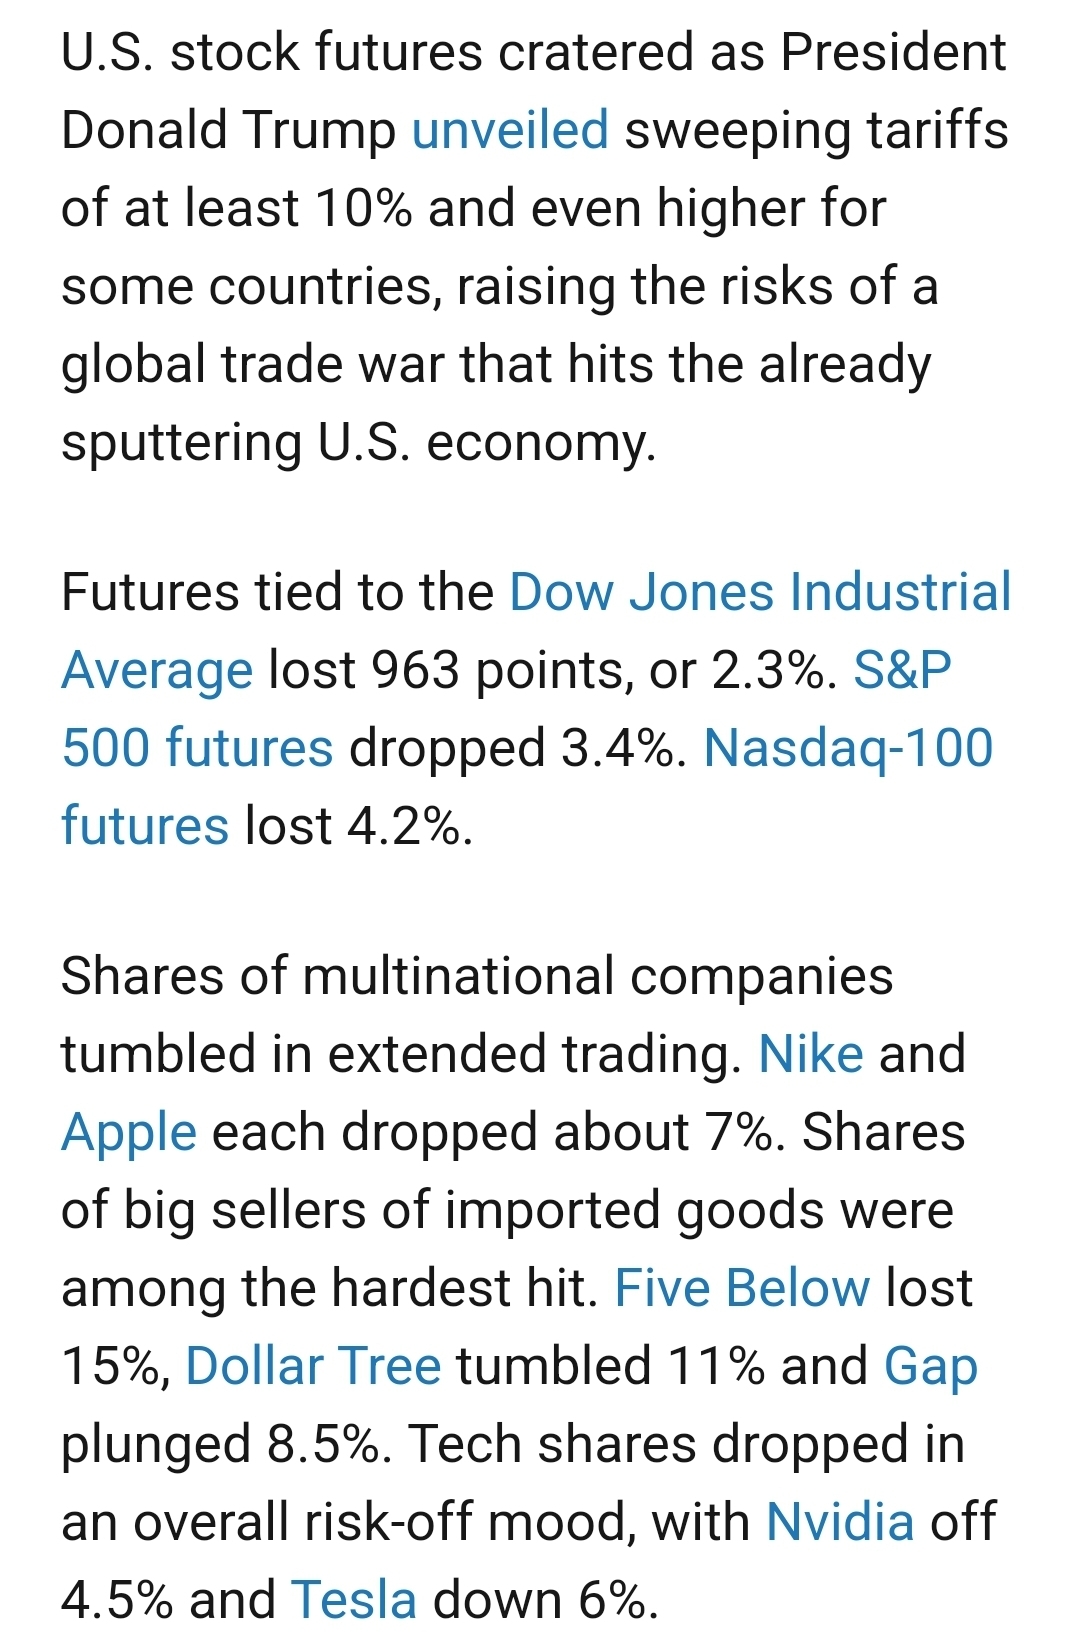
Task: Tap the Nike stock link
Action: point(810,1054)
